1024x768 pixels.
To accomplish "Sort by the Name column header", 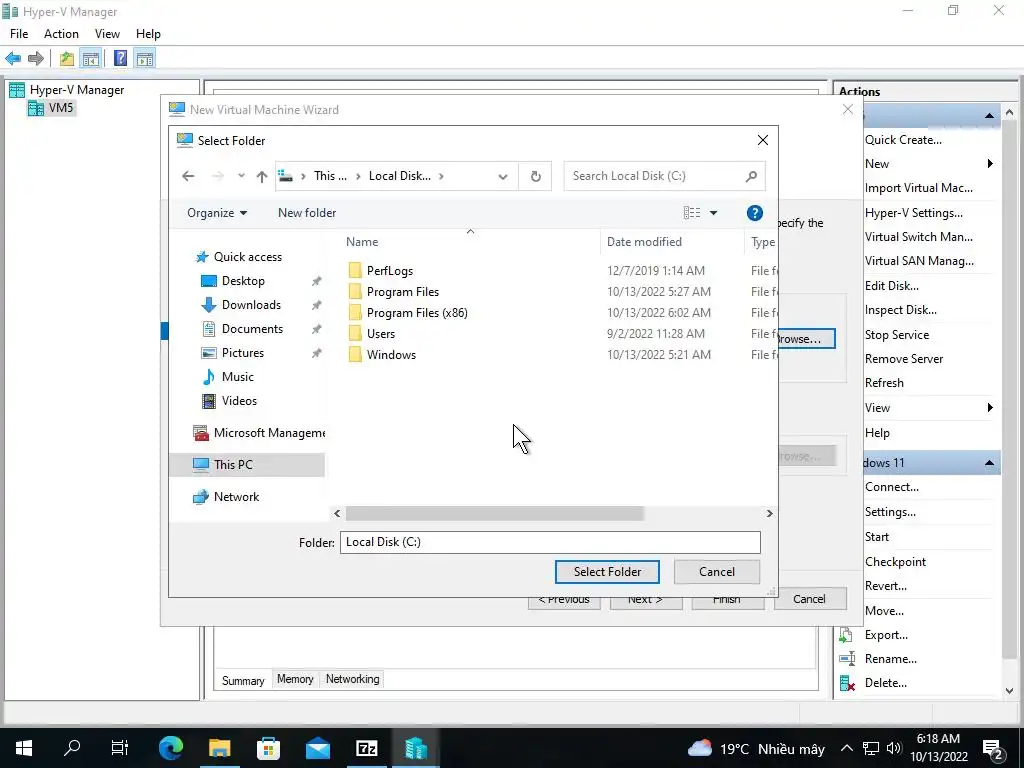I will pyautogui.click(x=362, y=242).
